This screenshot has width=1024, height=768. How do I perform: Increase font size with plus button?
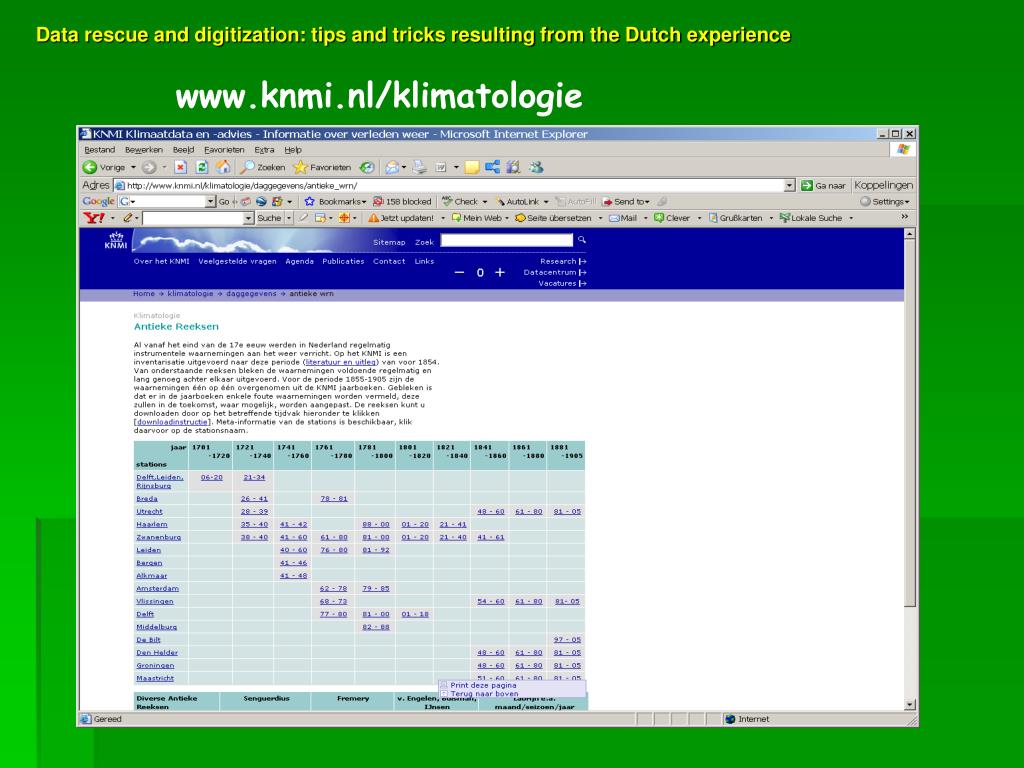pyautogui.click(x=500, y=272)
